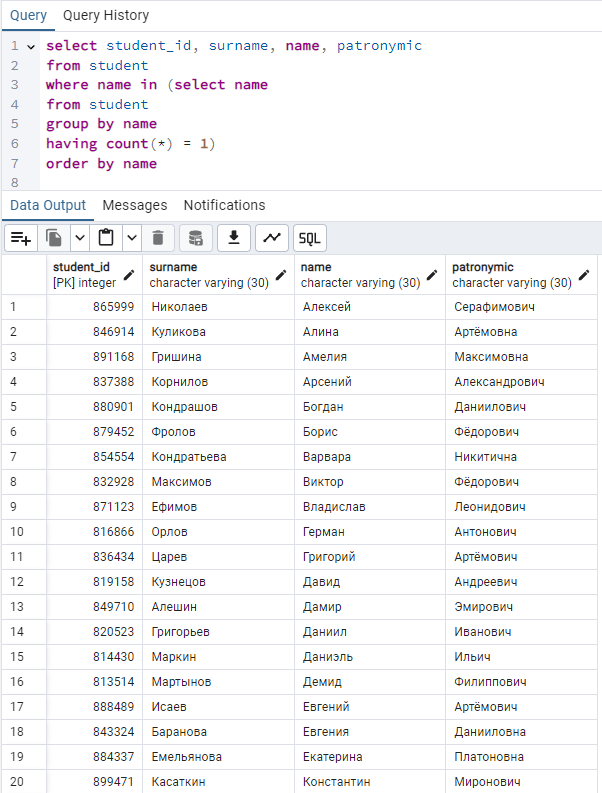Click cell with student_id 832928

tap(95, 481)
